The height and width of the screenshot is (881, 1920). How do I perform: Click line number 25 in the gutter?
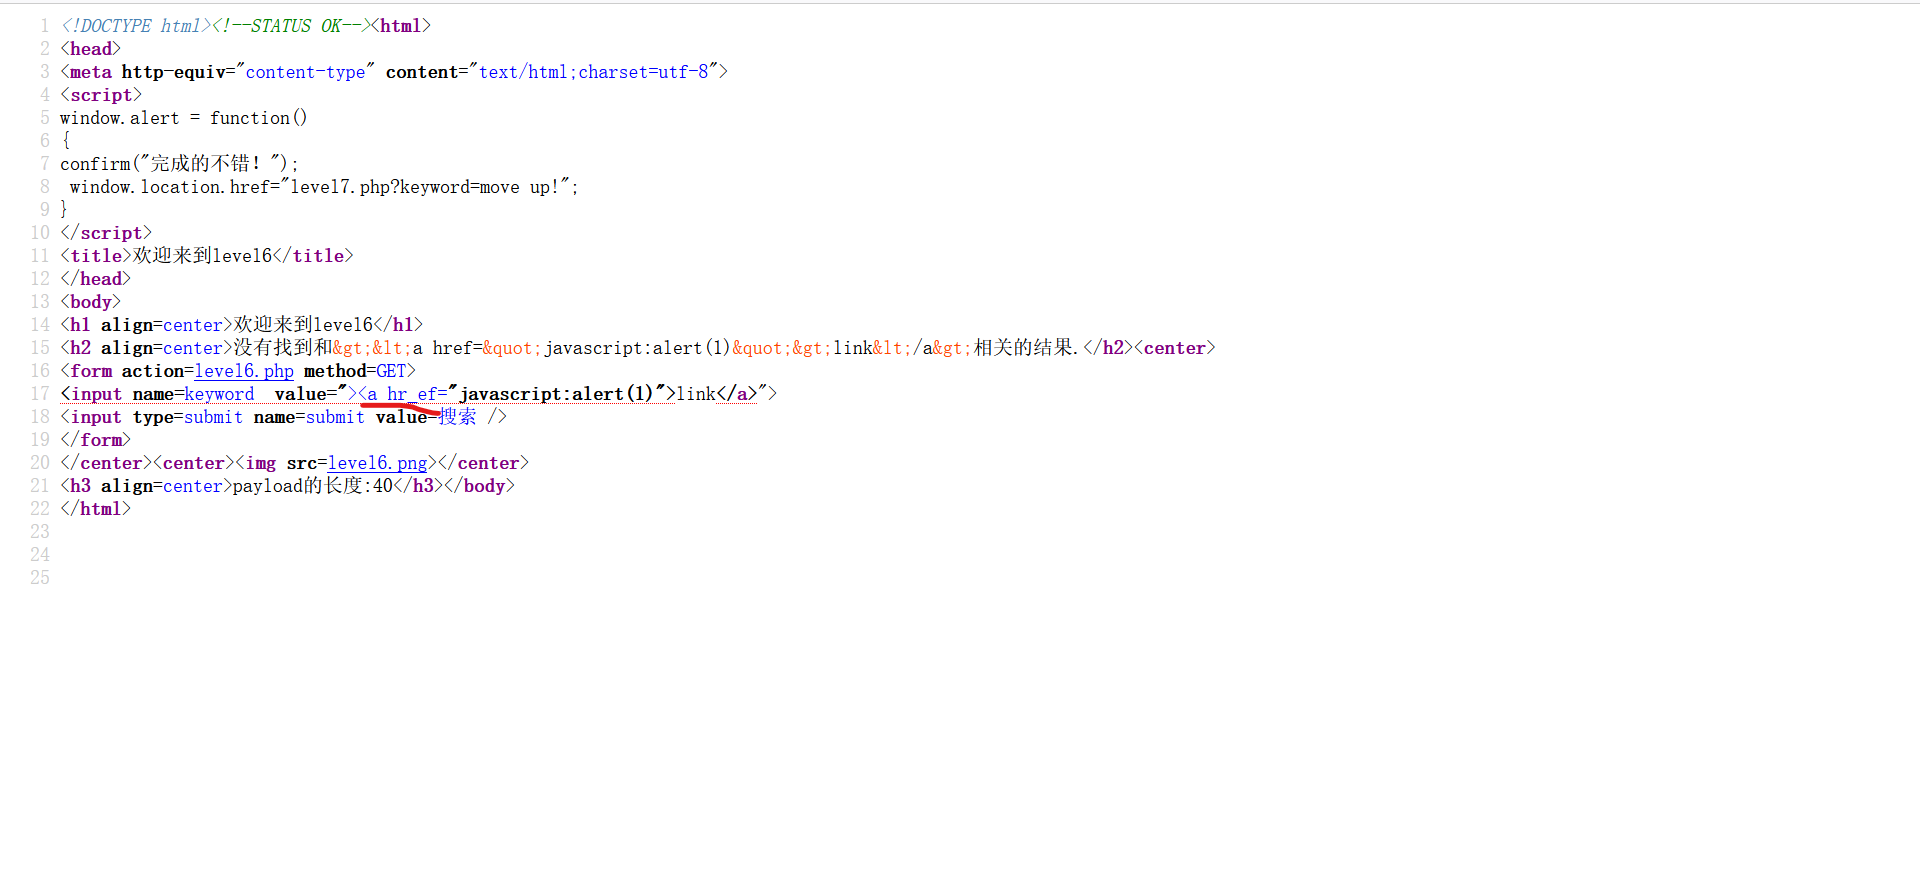pyautogui.click(x=40, y=578)
